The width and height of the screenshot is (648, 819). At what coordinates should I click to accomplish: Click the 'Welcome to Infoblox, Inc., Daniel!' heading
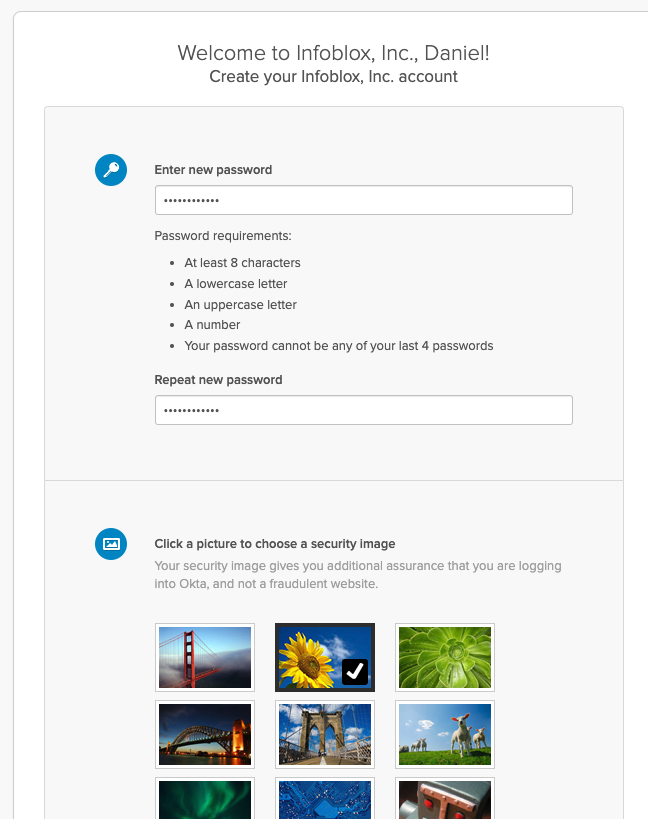point(333,53)
